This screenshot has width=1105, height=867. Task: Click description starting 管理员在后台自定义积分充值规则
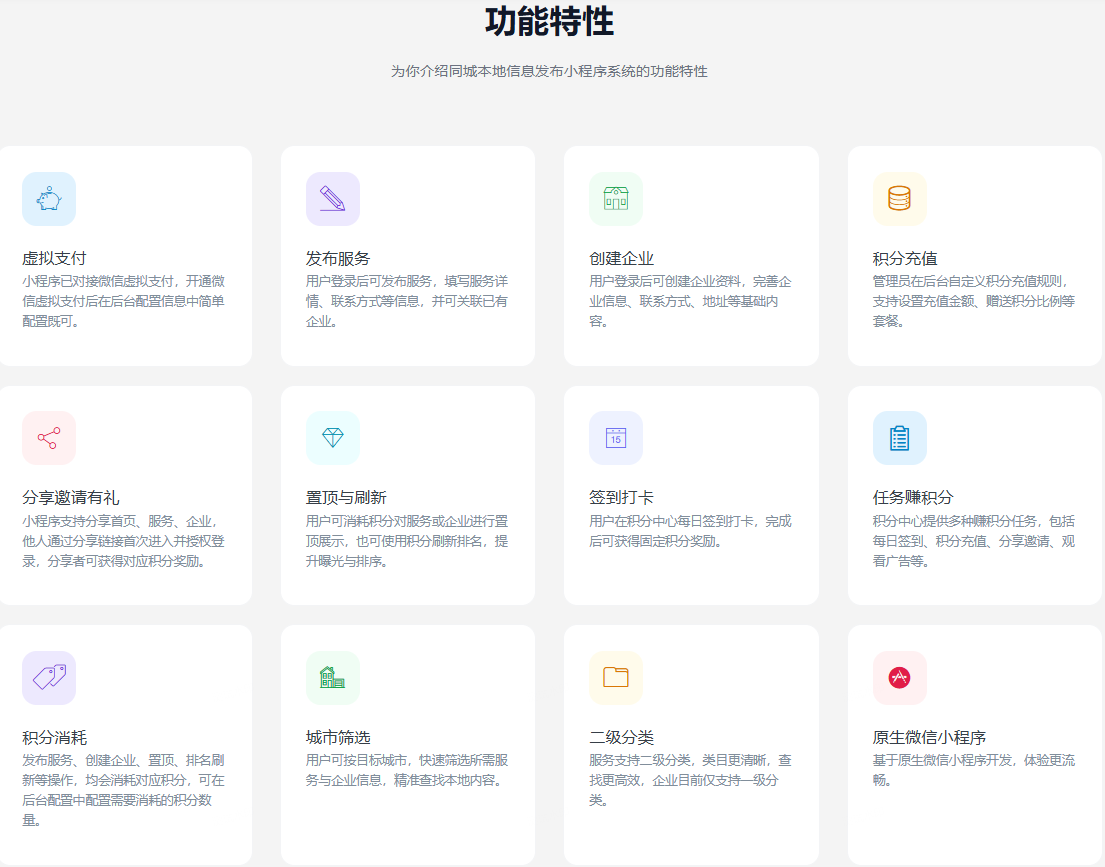click(x=974, y=301)
